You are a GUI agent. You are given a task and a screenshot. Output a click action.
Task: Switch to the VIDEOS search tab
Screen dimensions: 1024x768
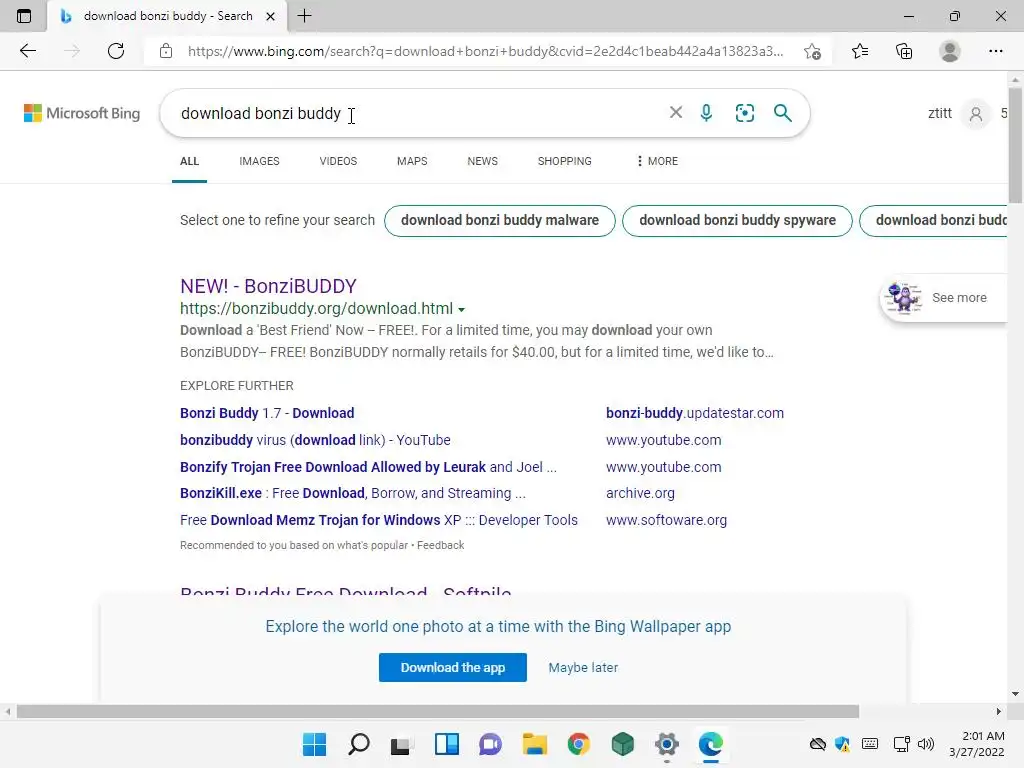point(338,161)
